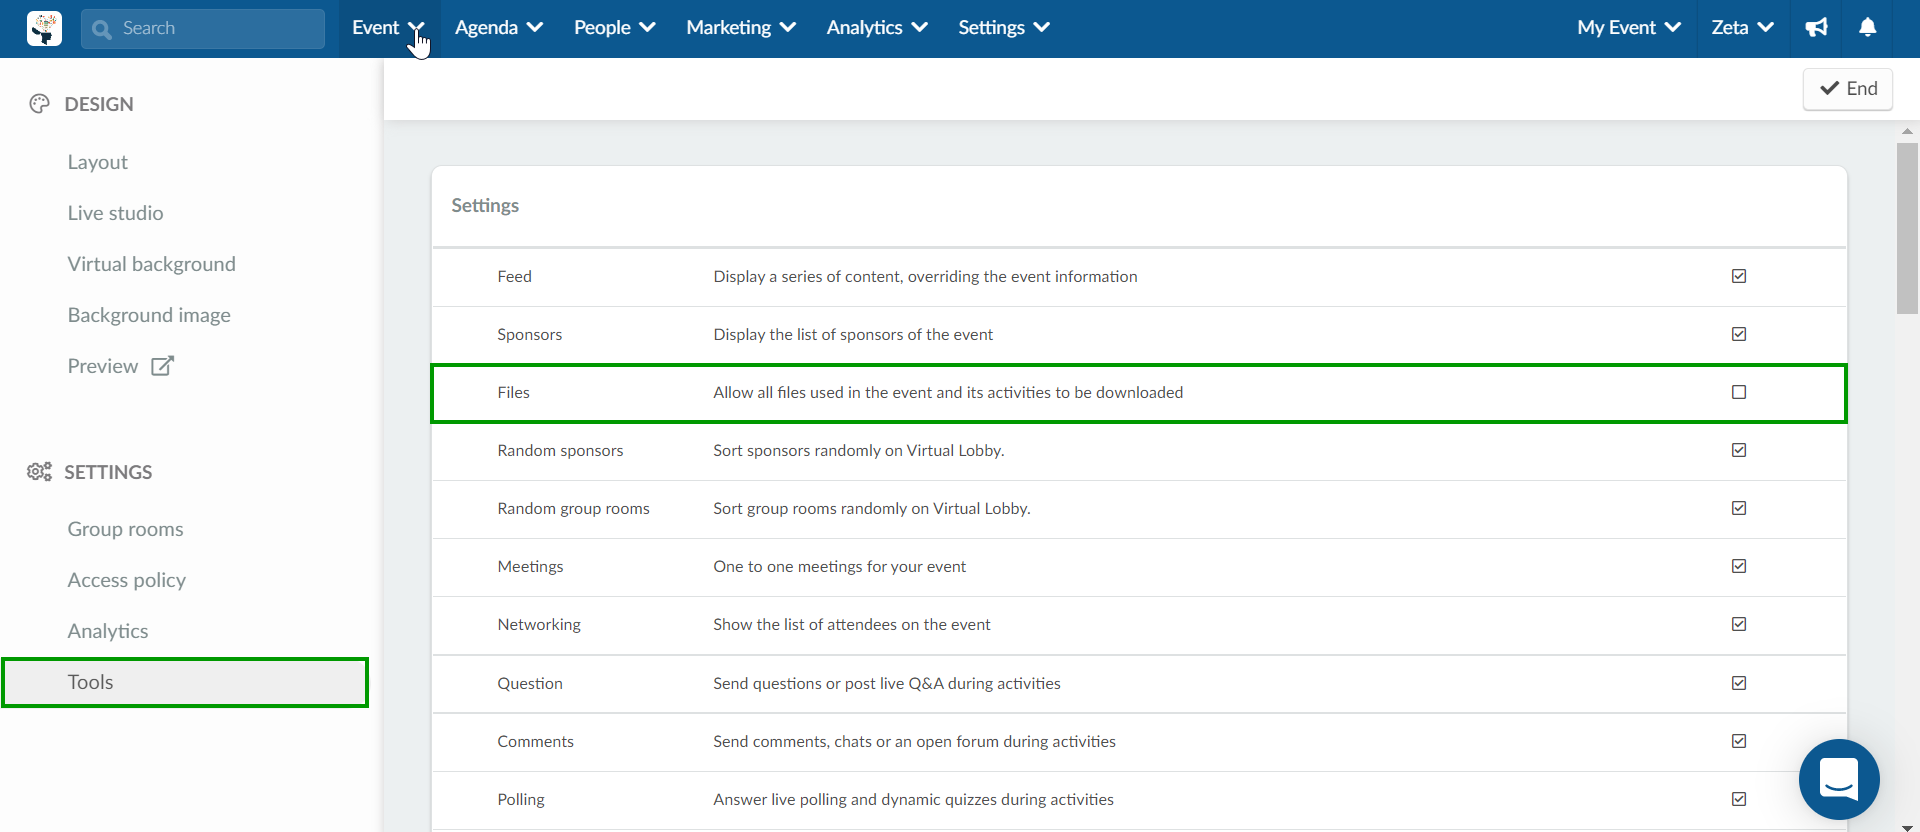Enable the Files download checkbox

click(1739, 392)
